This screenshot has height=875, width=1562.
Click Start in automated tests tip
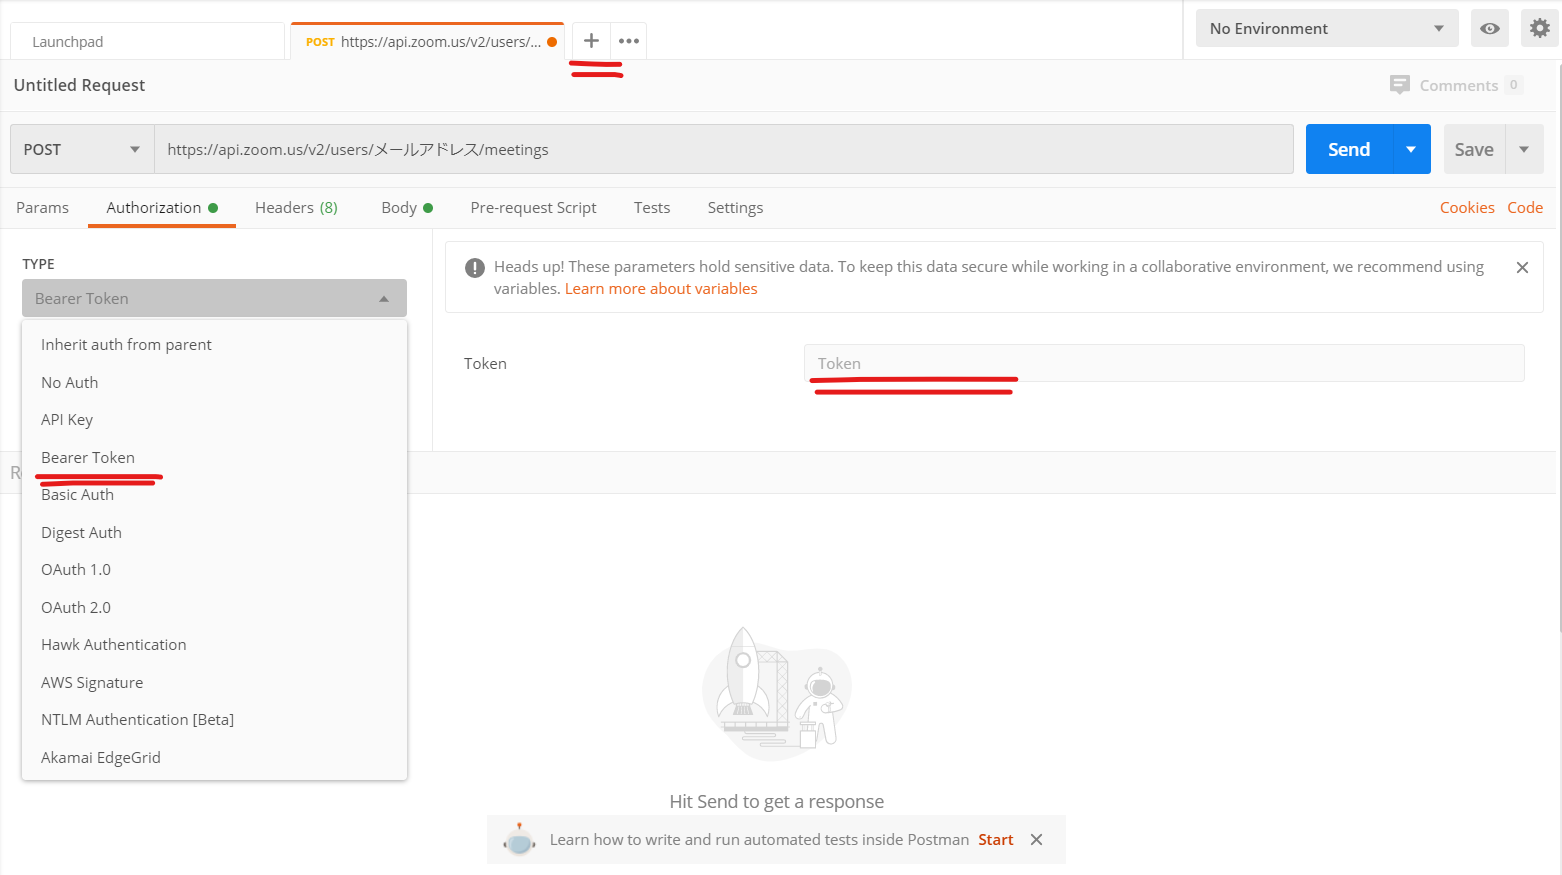pos(995,839)
